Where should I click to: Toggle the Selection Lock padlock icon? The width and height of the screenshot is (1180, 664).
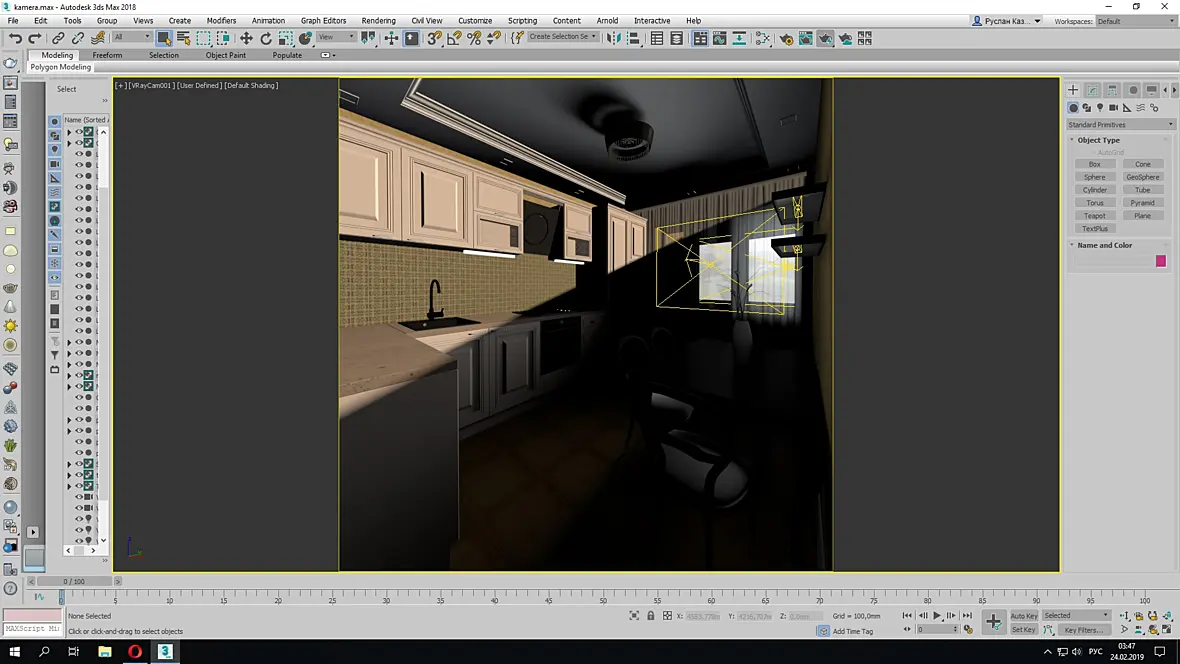tap(651, 616)
